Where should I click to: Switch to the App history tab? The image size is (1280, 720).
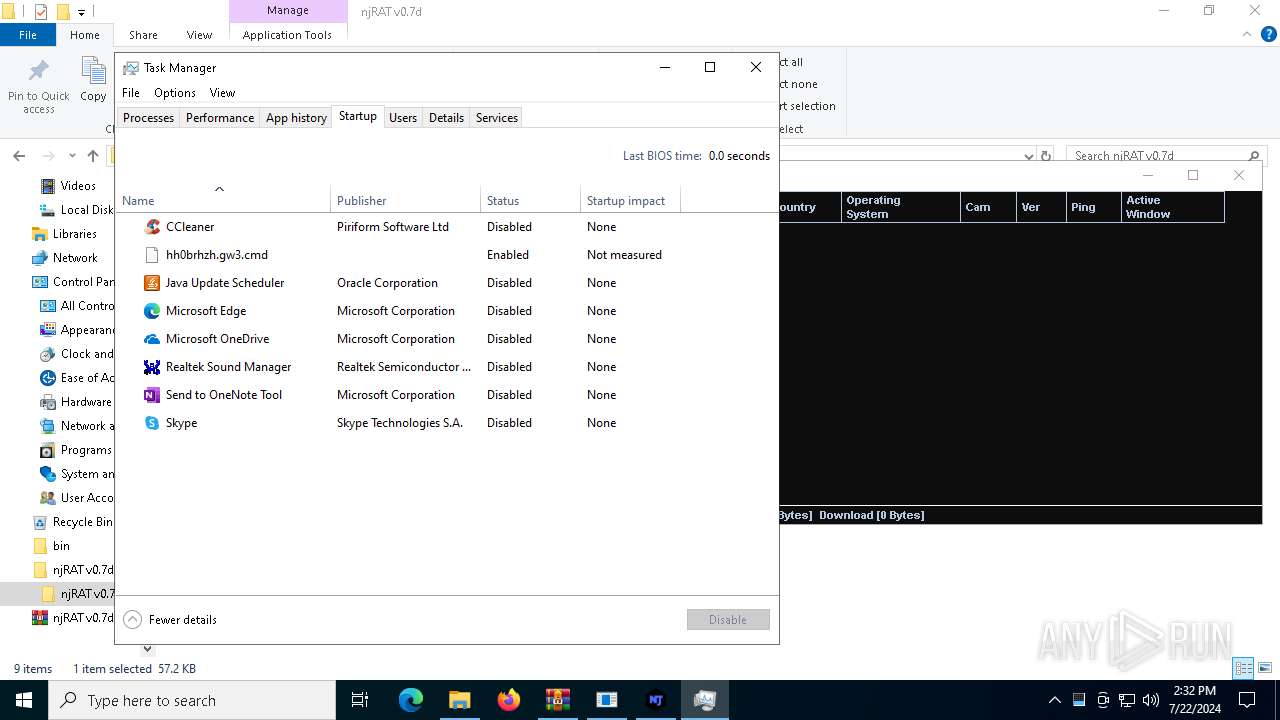[296, 117]
